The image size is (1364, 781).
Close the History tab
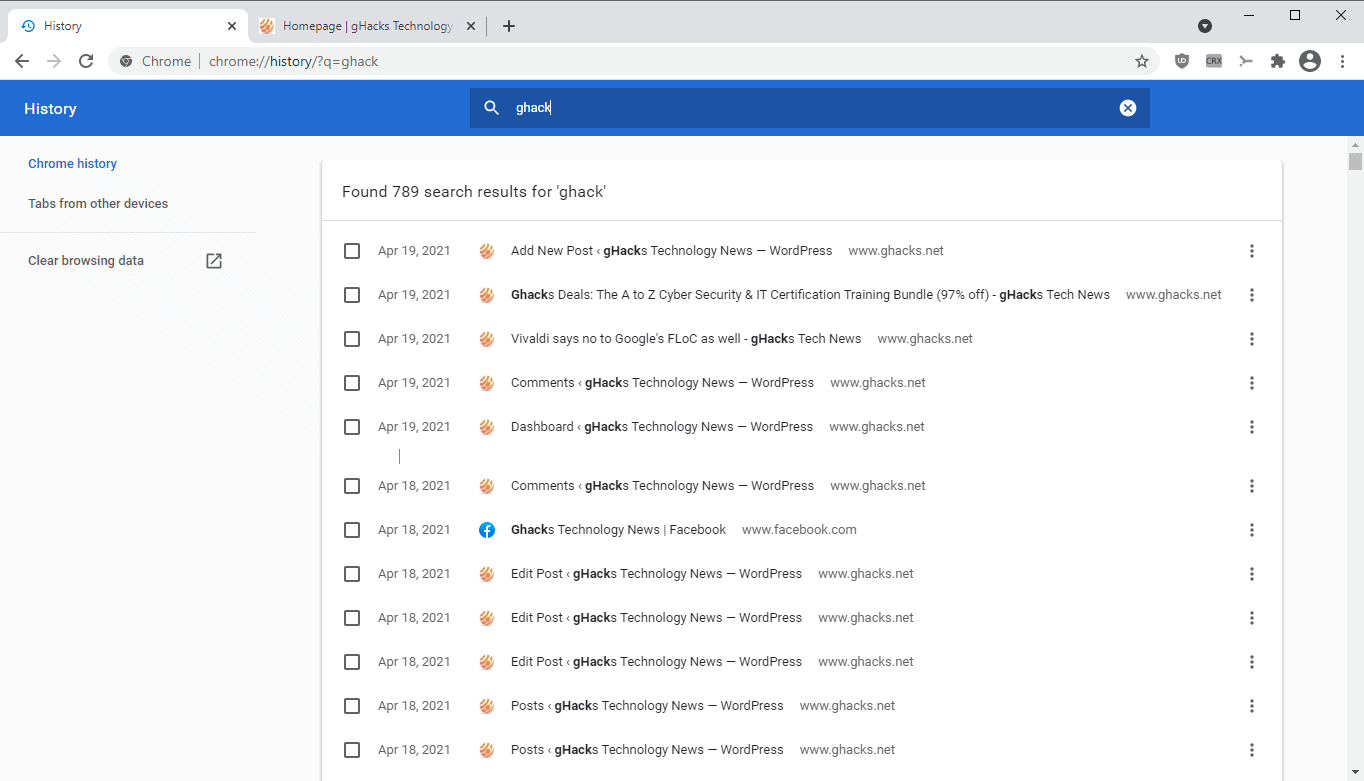click(x=232, y=26)
